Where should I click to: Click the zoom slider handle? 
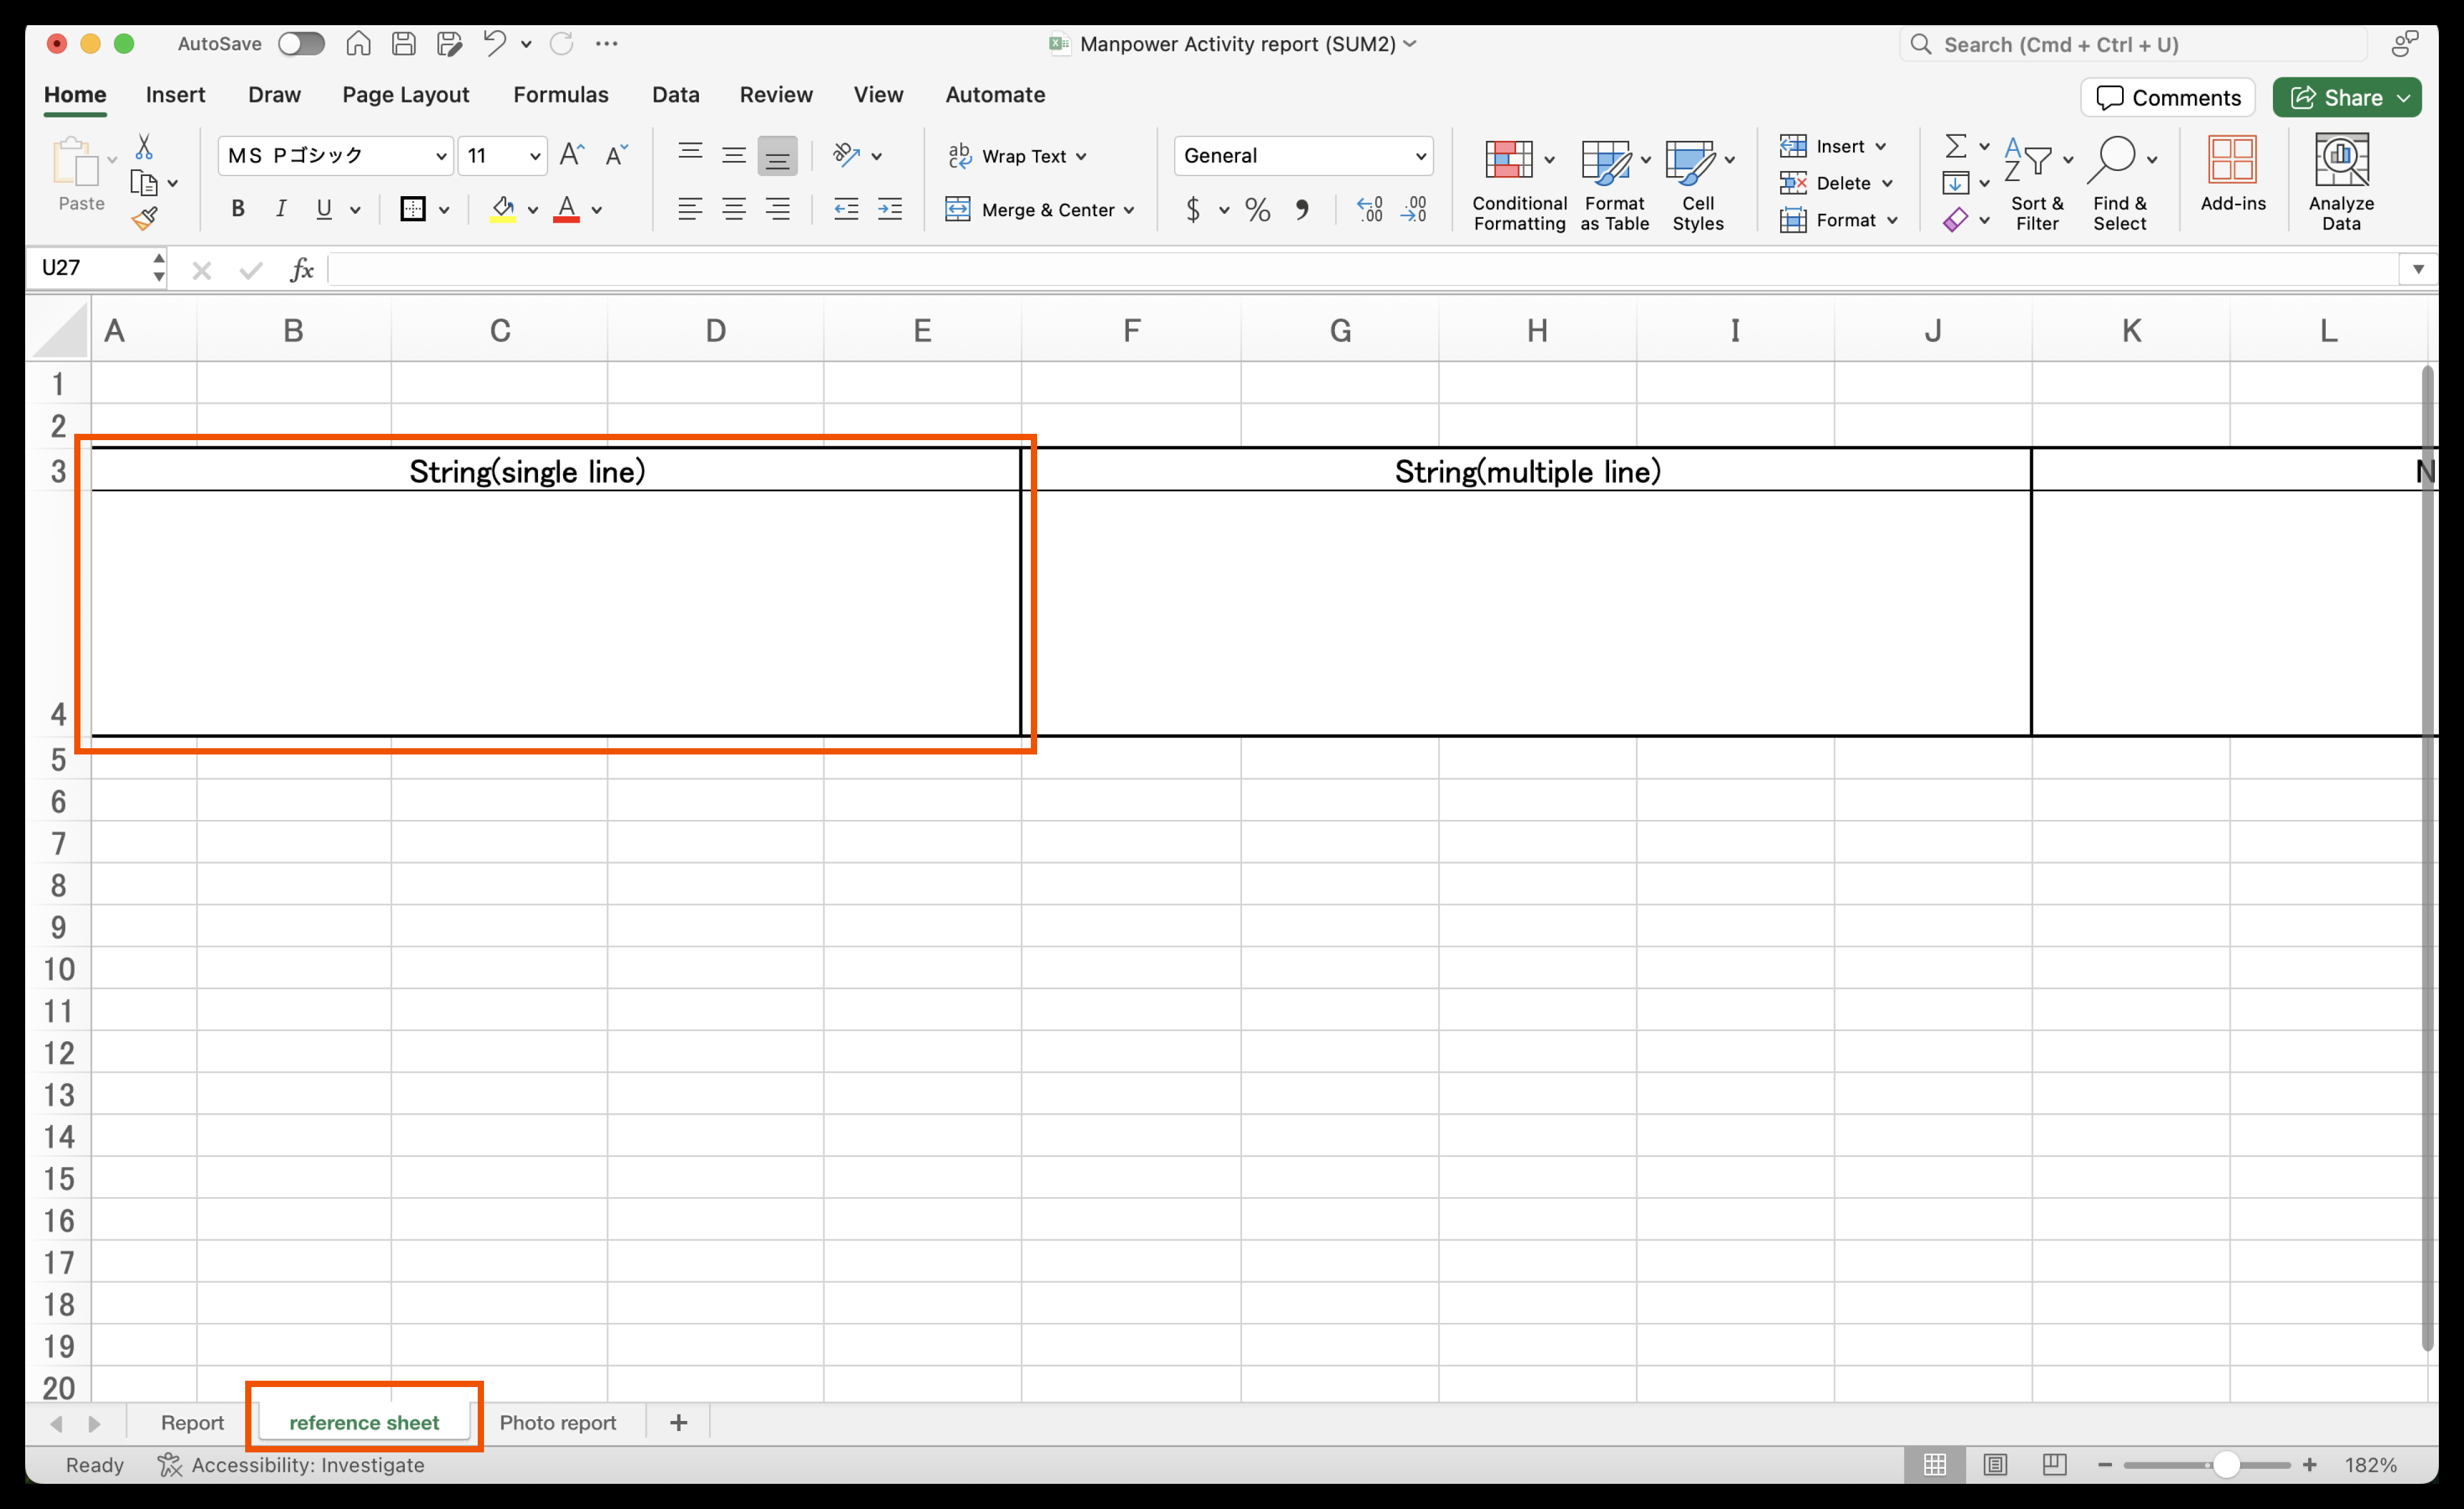click(2226, 1465)
